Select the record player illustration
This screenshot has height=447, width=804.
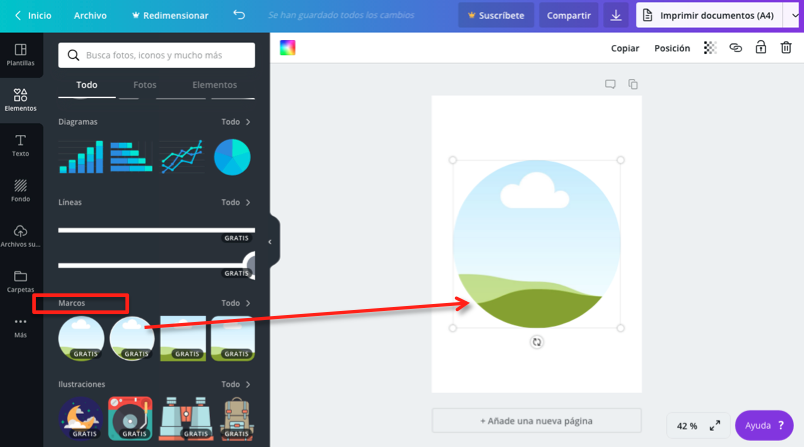tap(130, 419)
